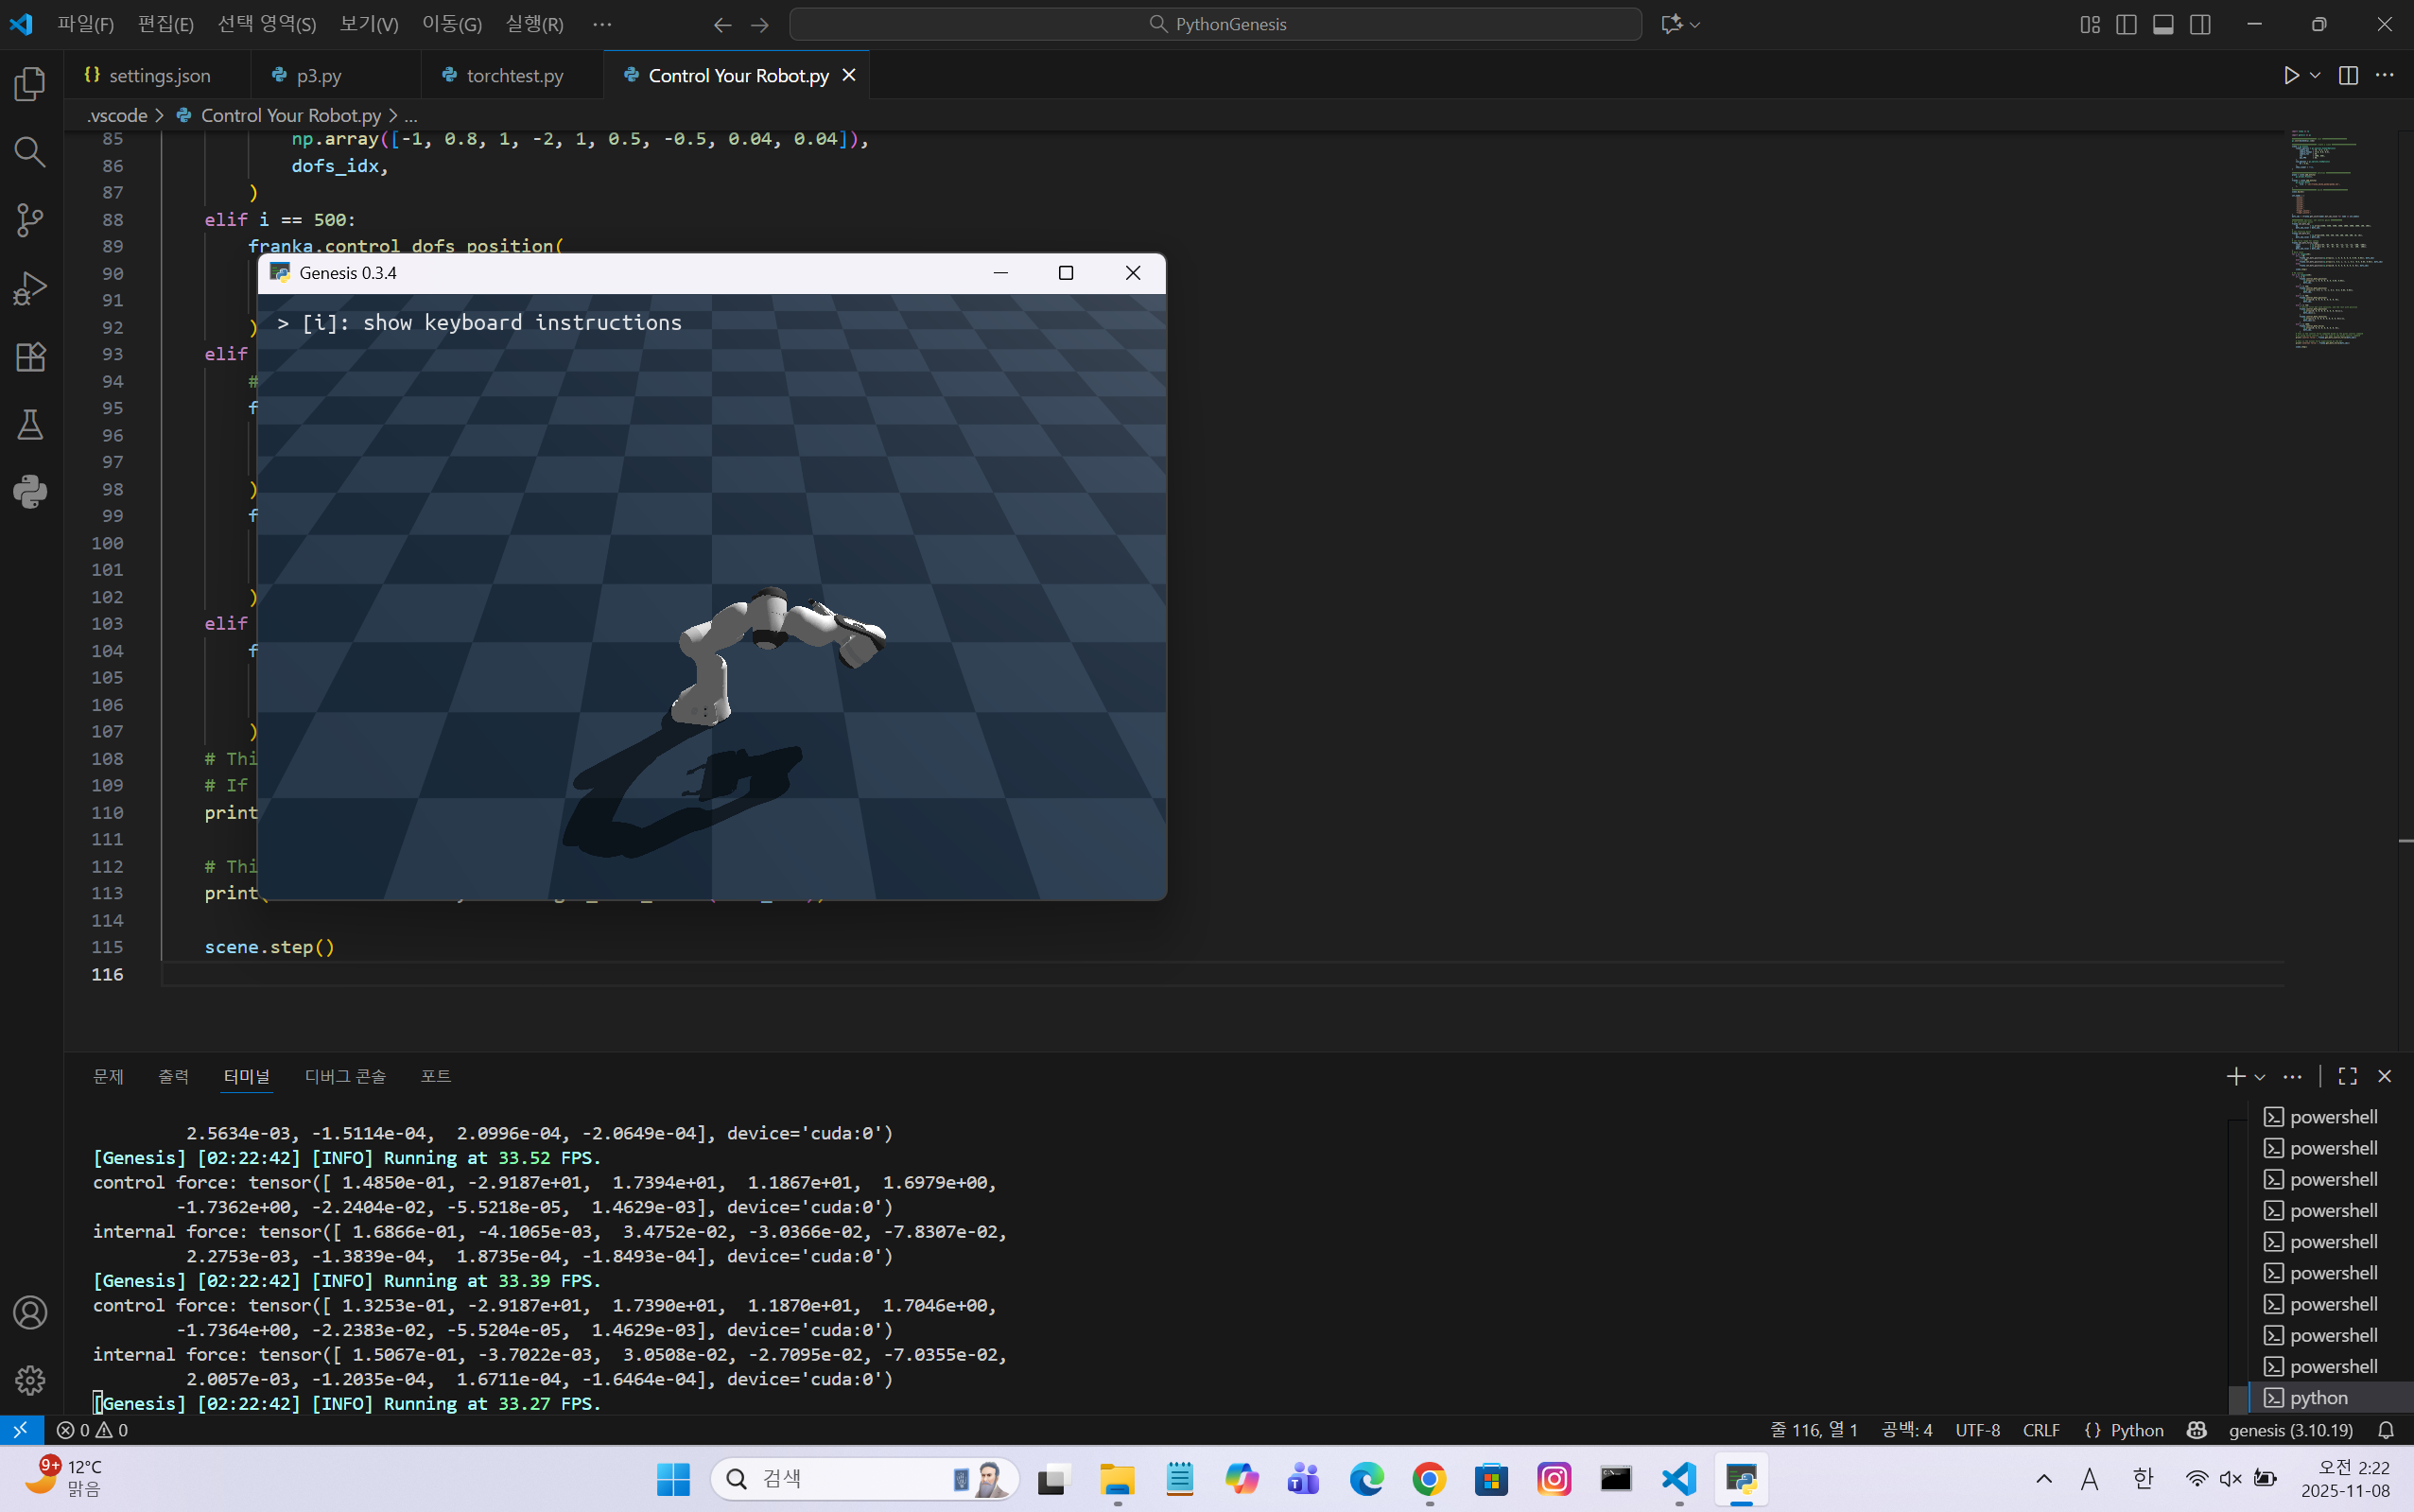
Task: Click the CRLF line ending indicator
Action: [x=2040, y=1430]
